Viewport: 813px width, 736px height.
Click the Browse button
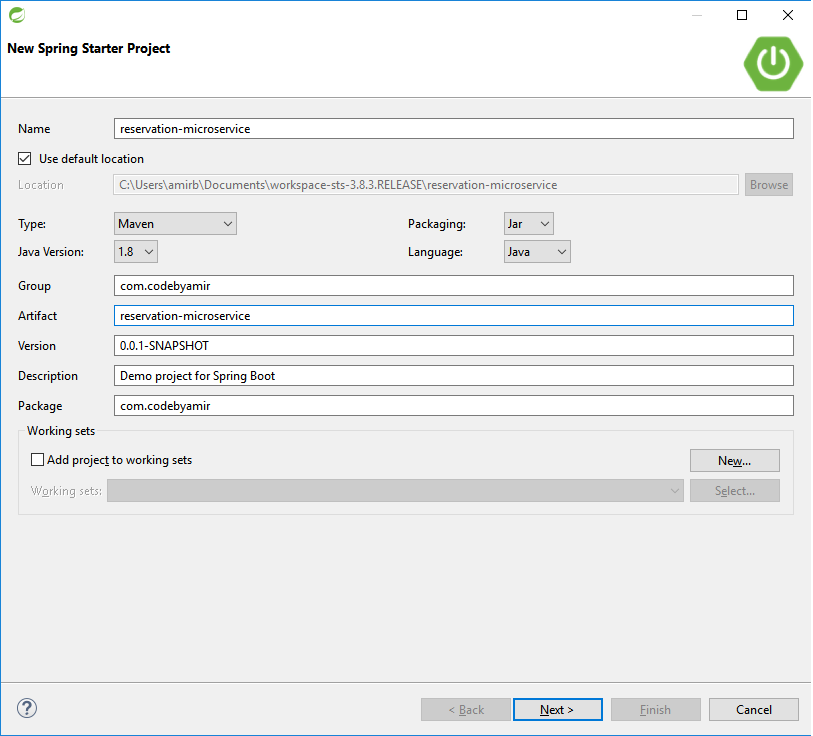[768, 184]
